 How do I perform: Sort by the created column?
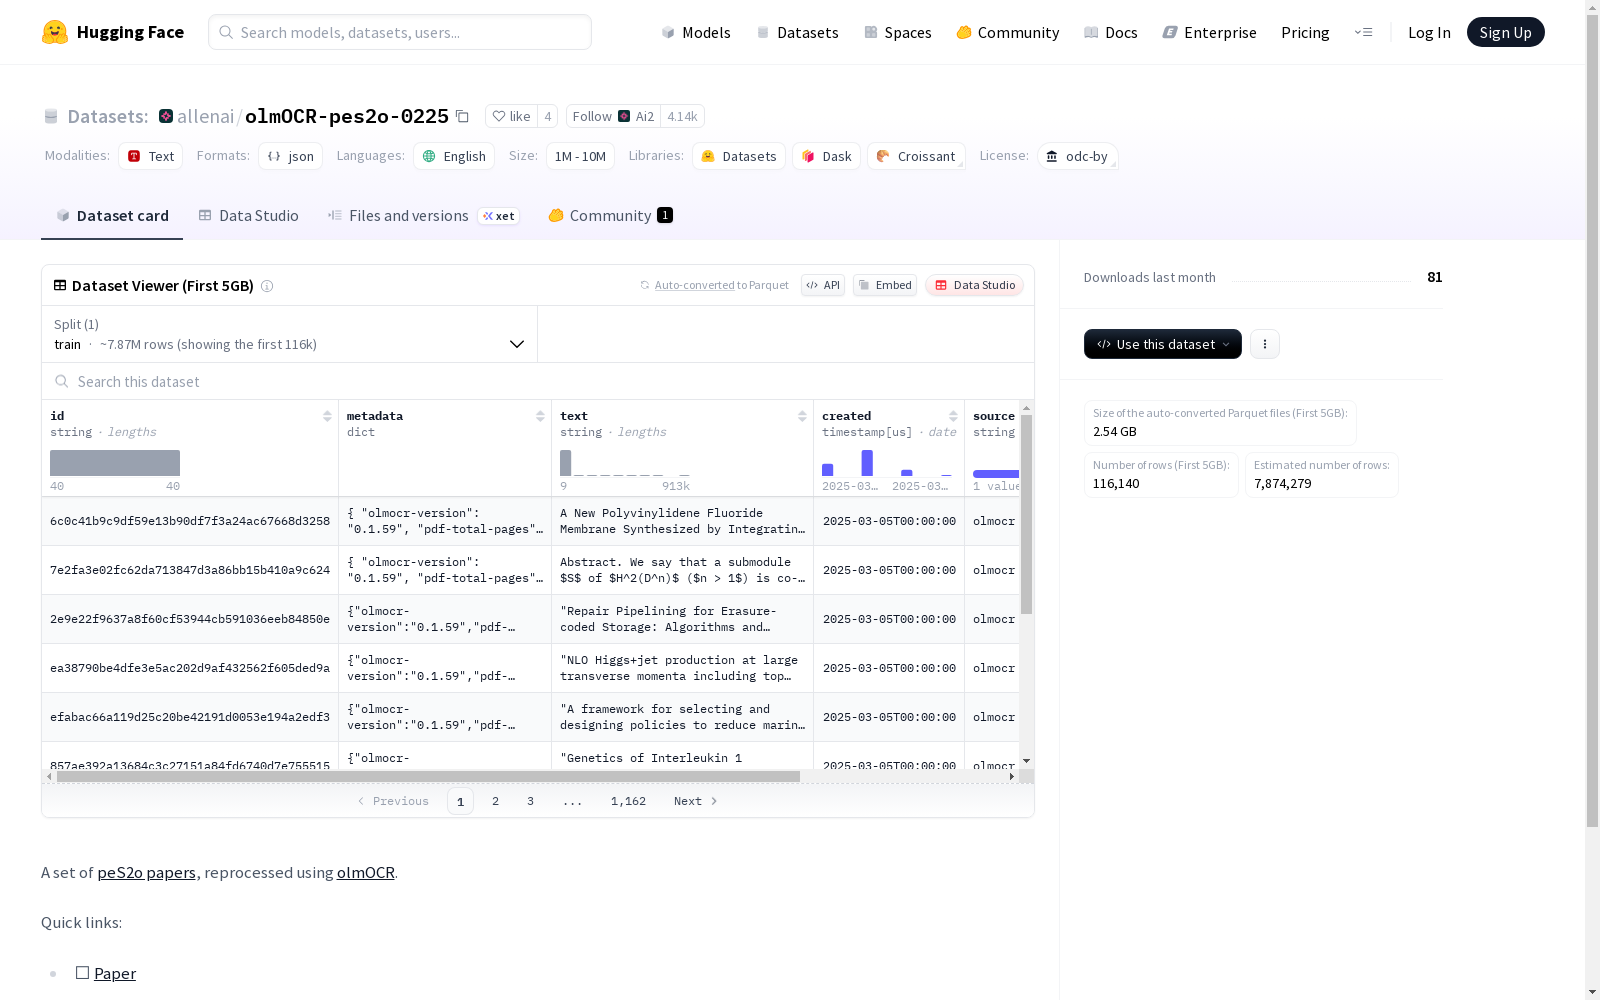953,416
